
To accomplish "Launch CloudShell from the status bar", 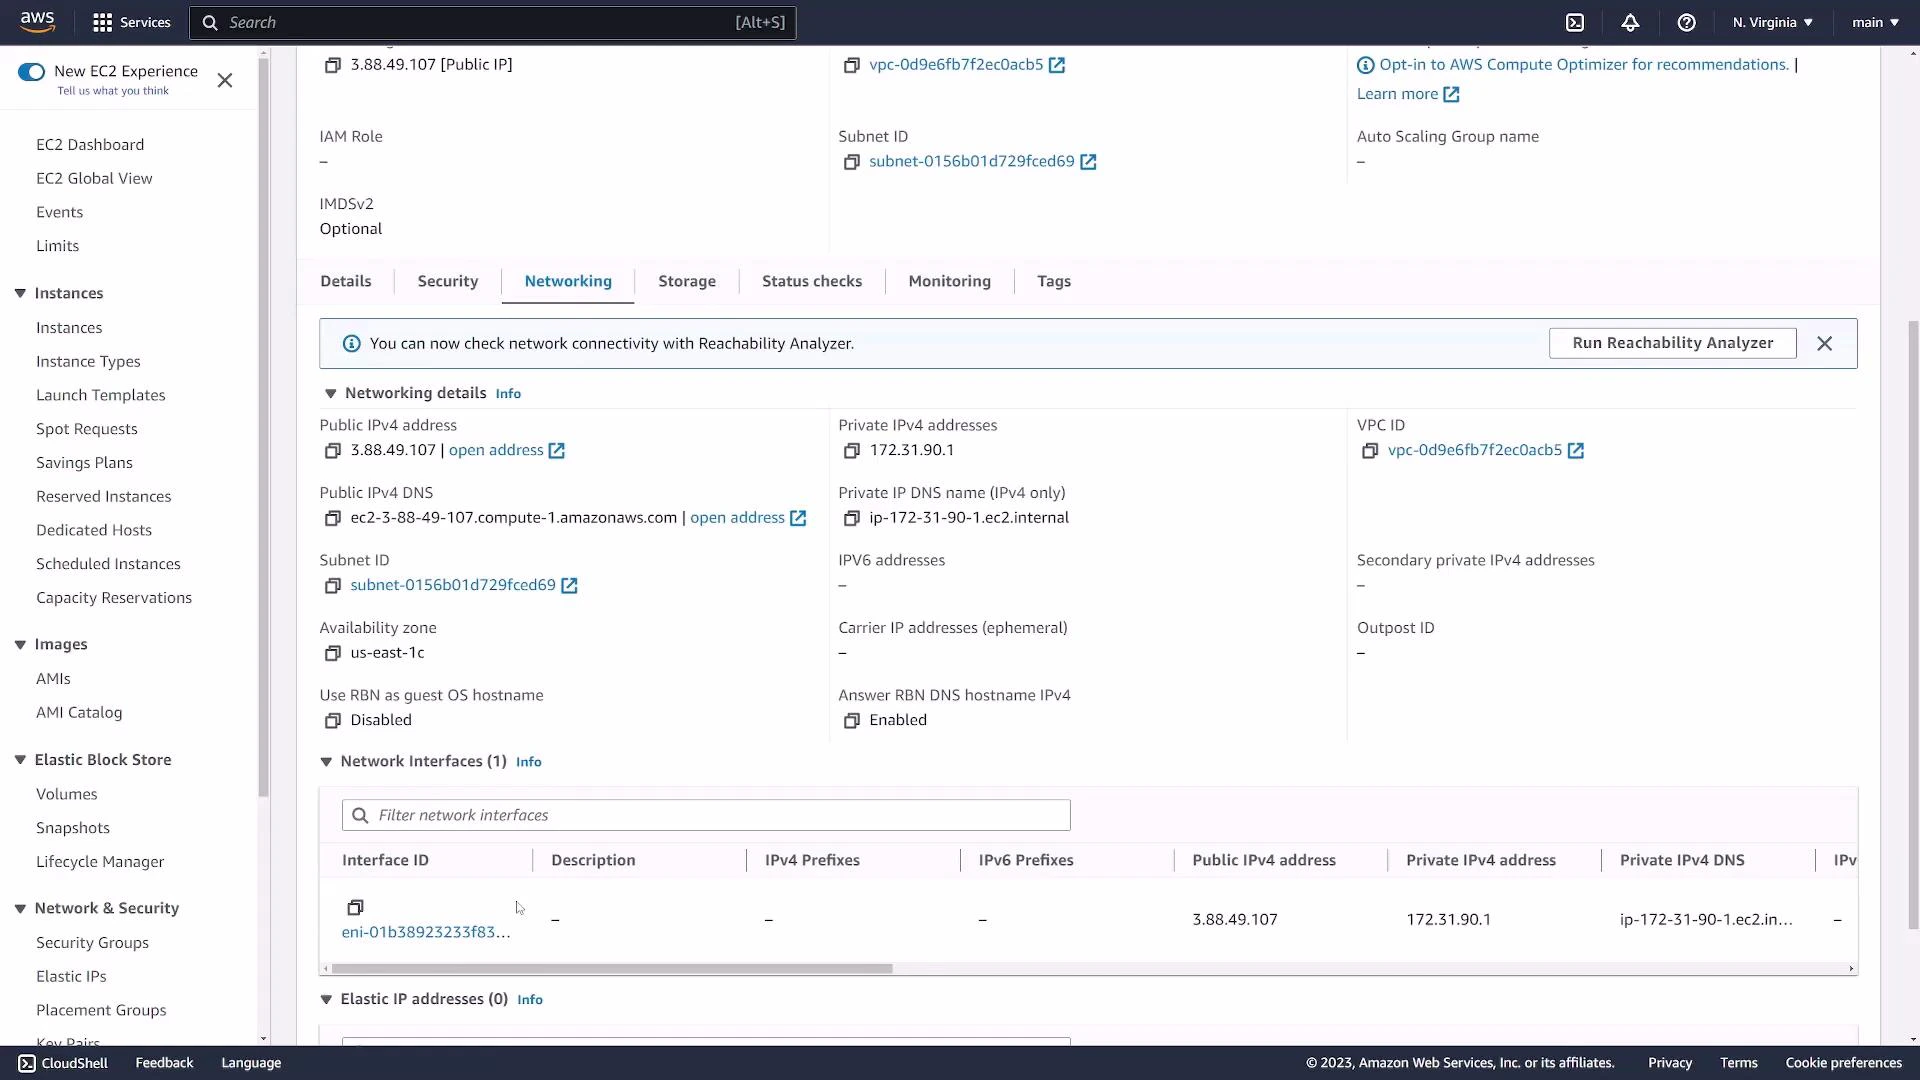I will 62,1062.
